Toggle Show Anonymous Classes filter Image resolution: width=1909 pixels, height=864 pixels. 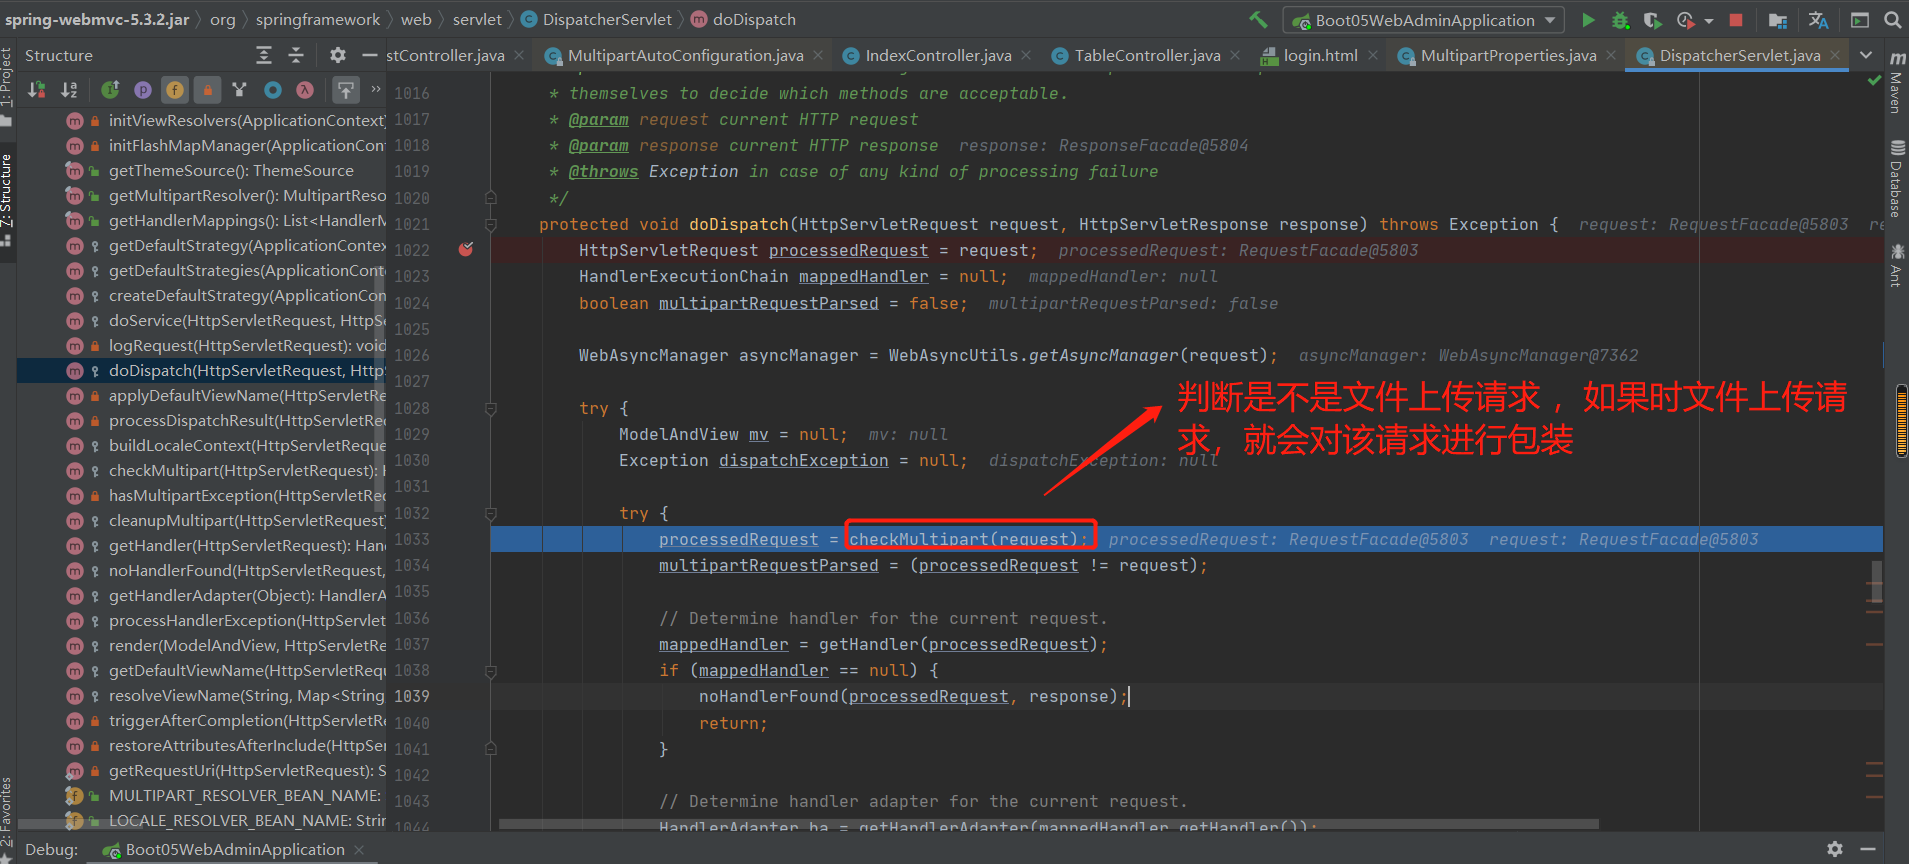coord(272,90)
